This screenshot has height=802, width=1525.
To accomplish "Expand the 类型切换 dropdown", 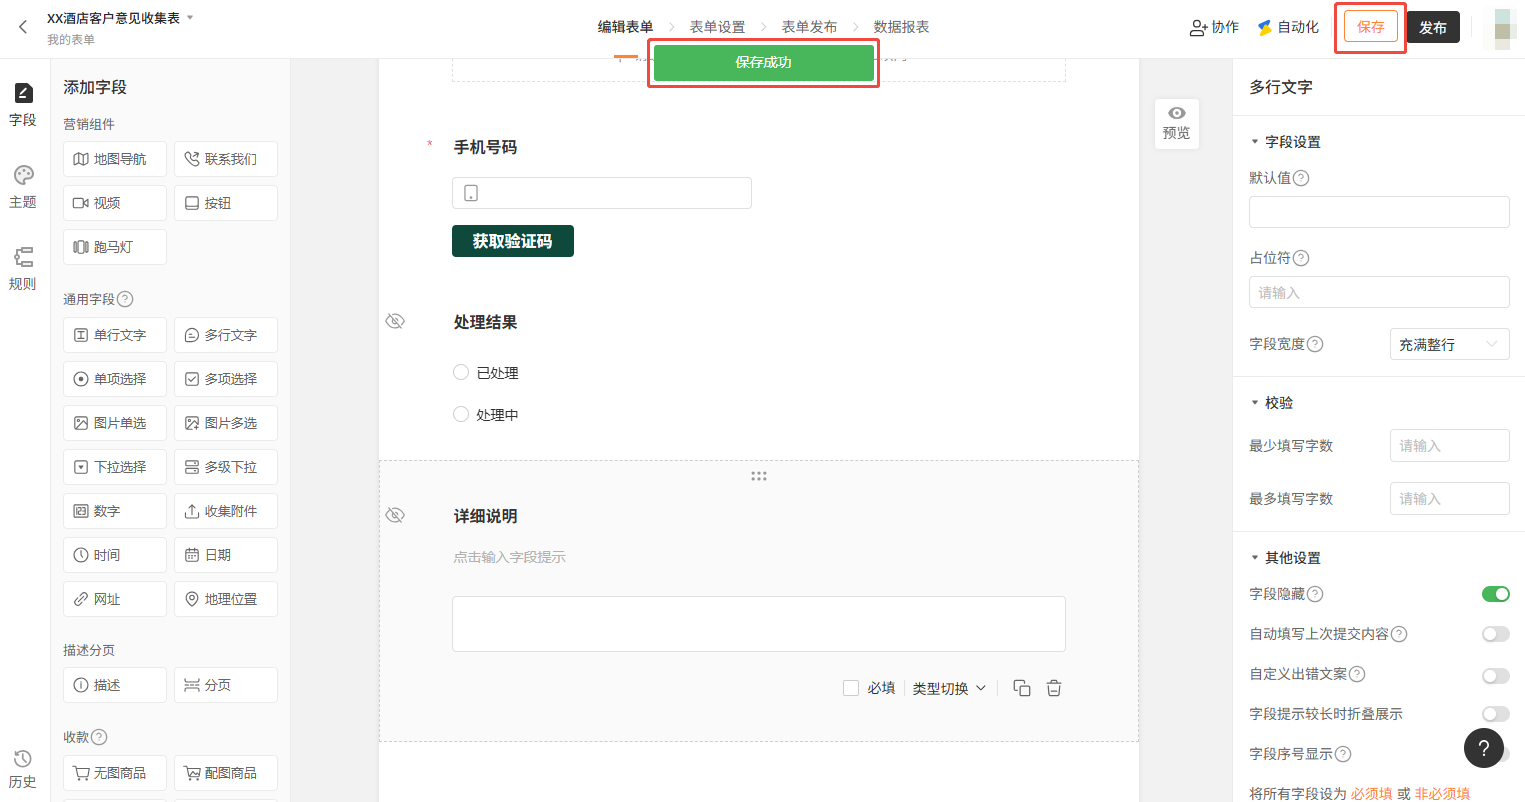I will (x=949, y=688).
